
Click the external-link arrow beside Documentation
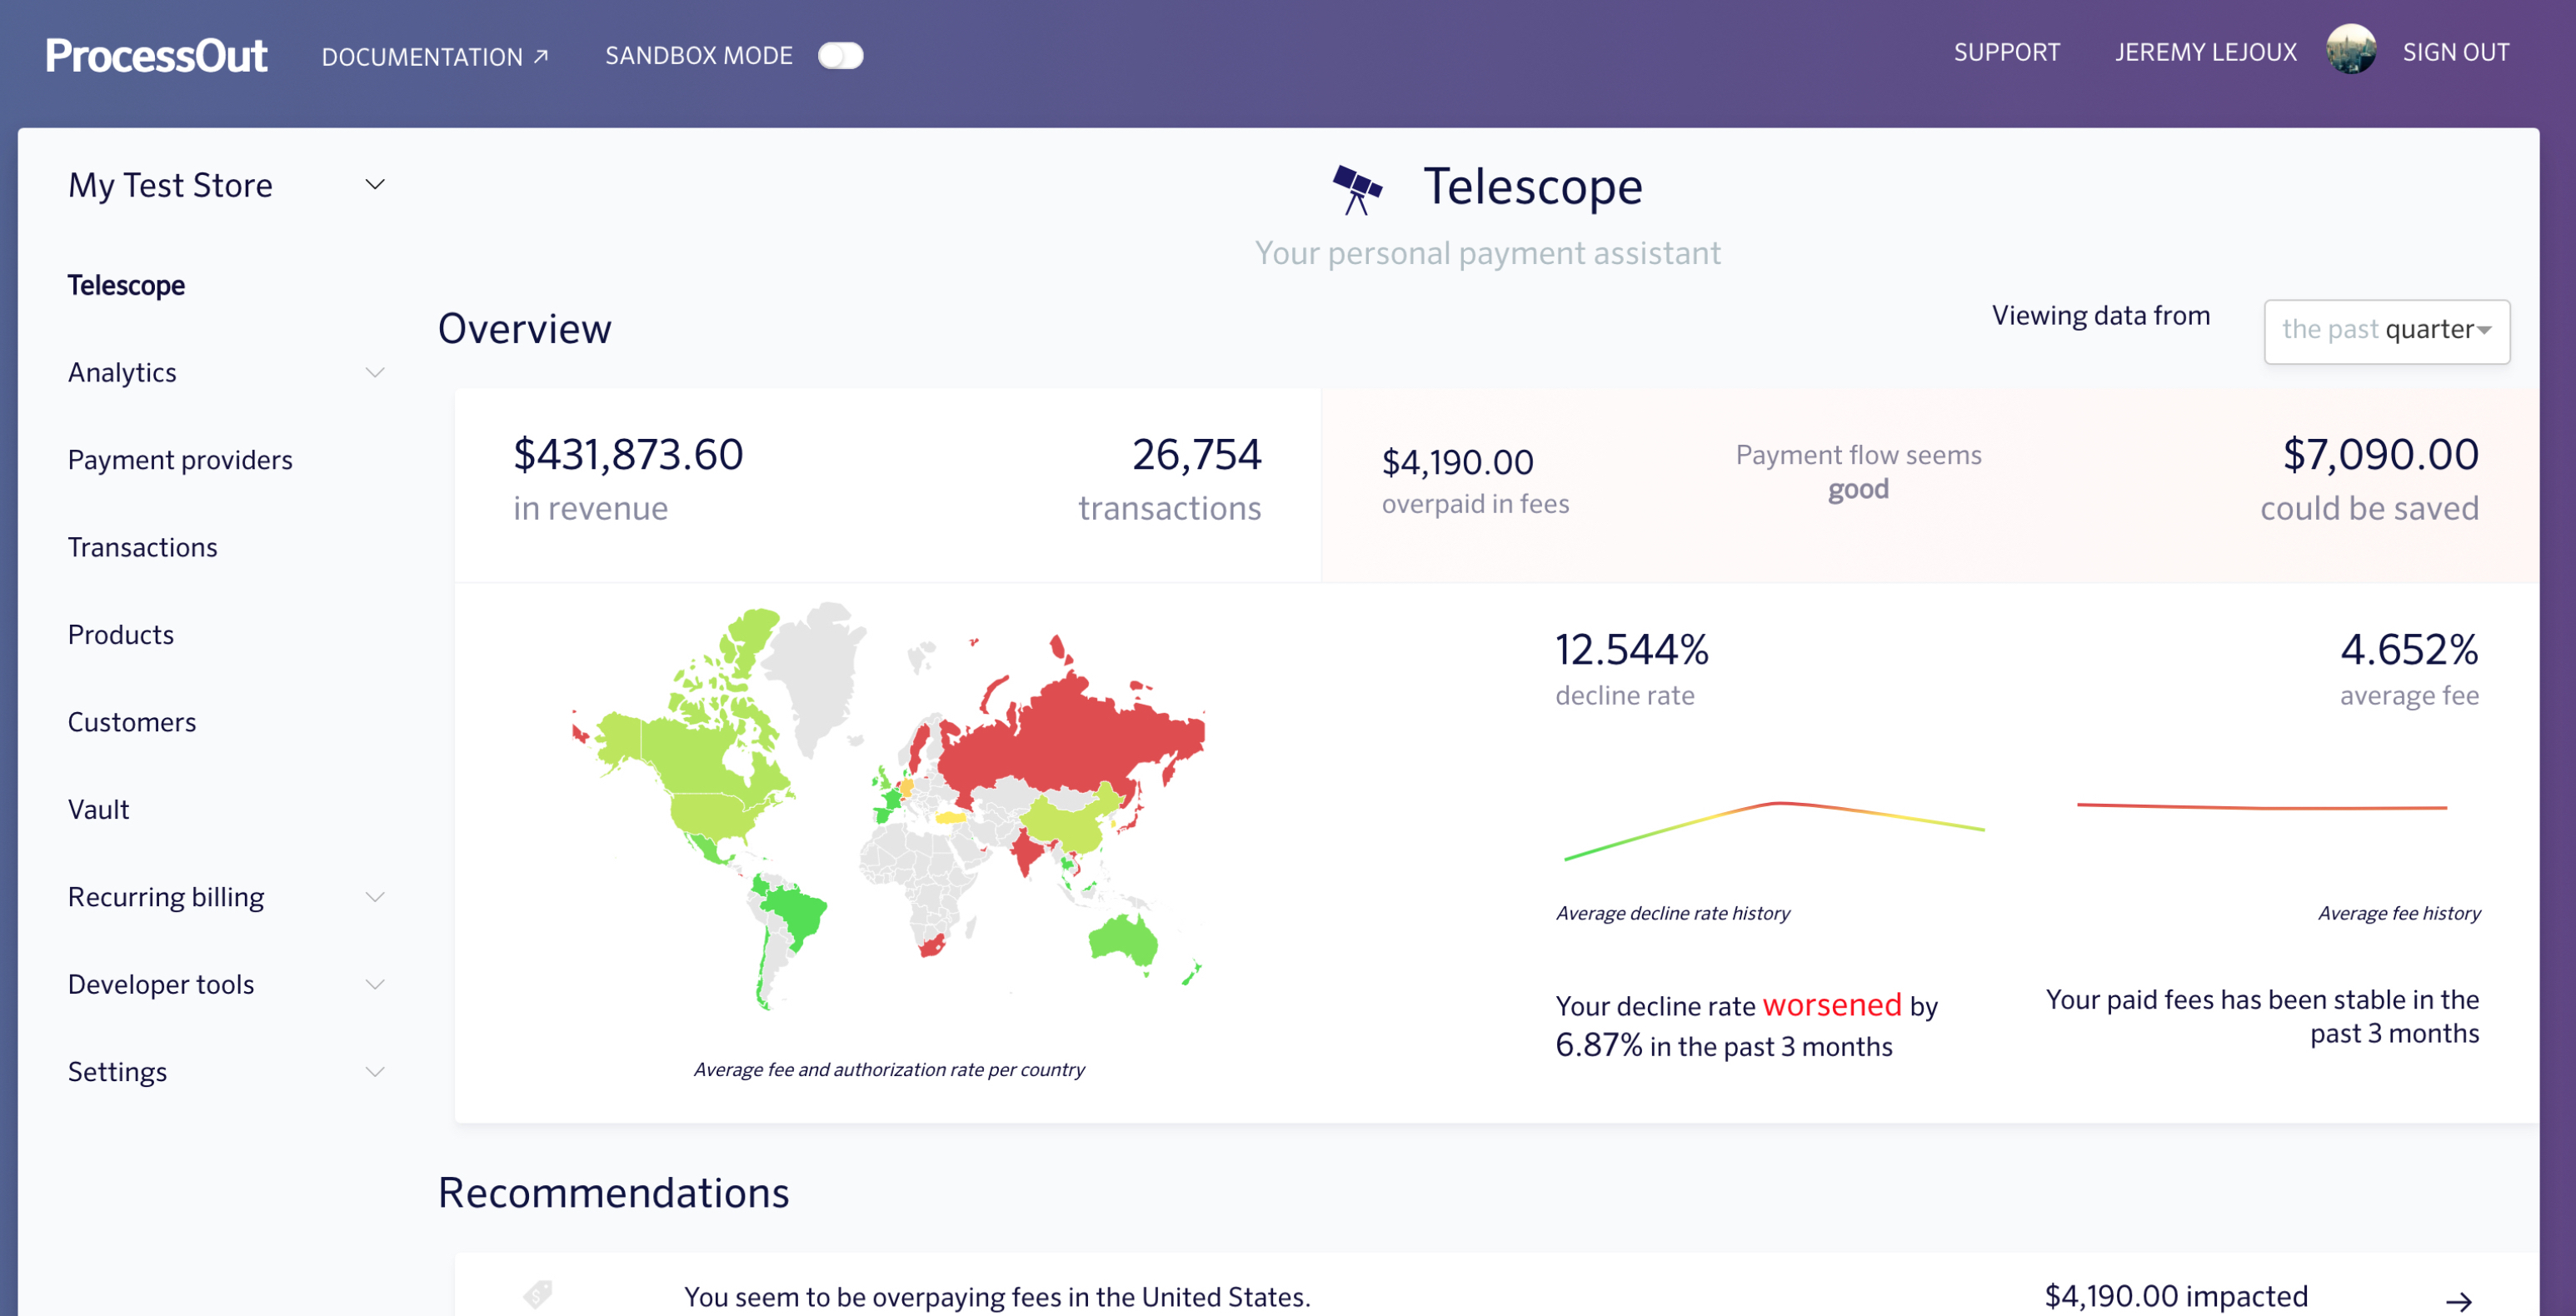click(541, 56)
